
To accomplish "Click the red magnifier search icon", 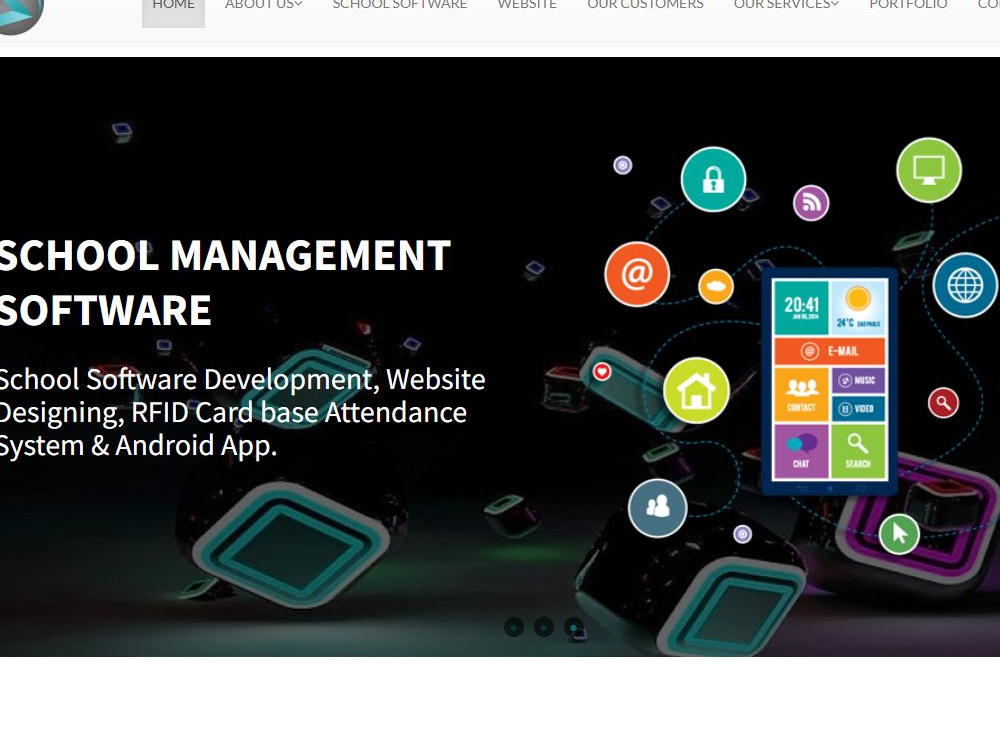I will point(943,402).
